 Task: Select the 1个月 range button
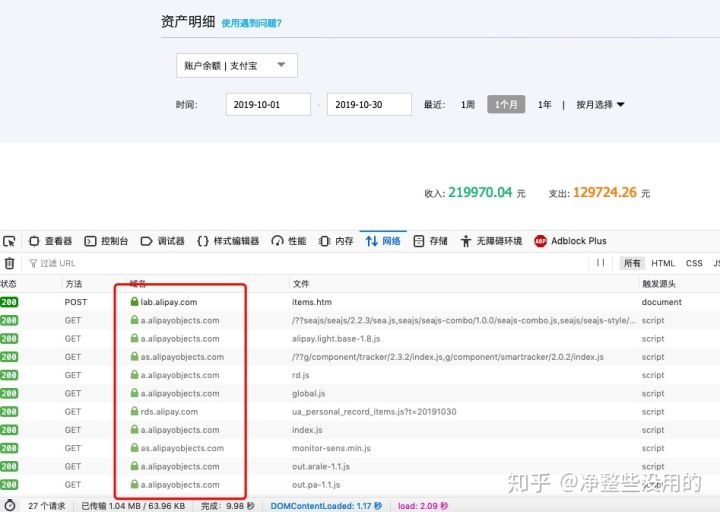[x=506, y=105]
